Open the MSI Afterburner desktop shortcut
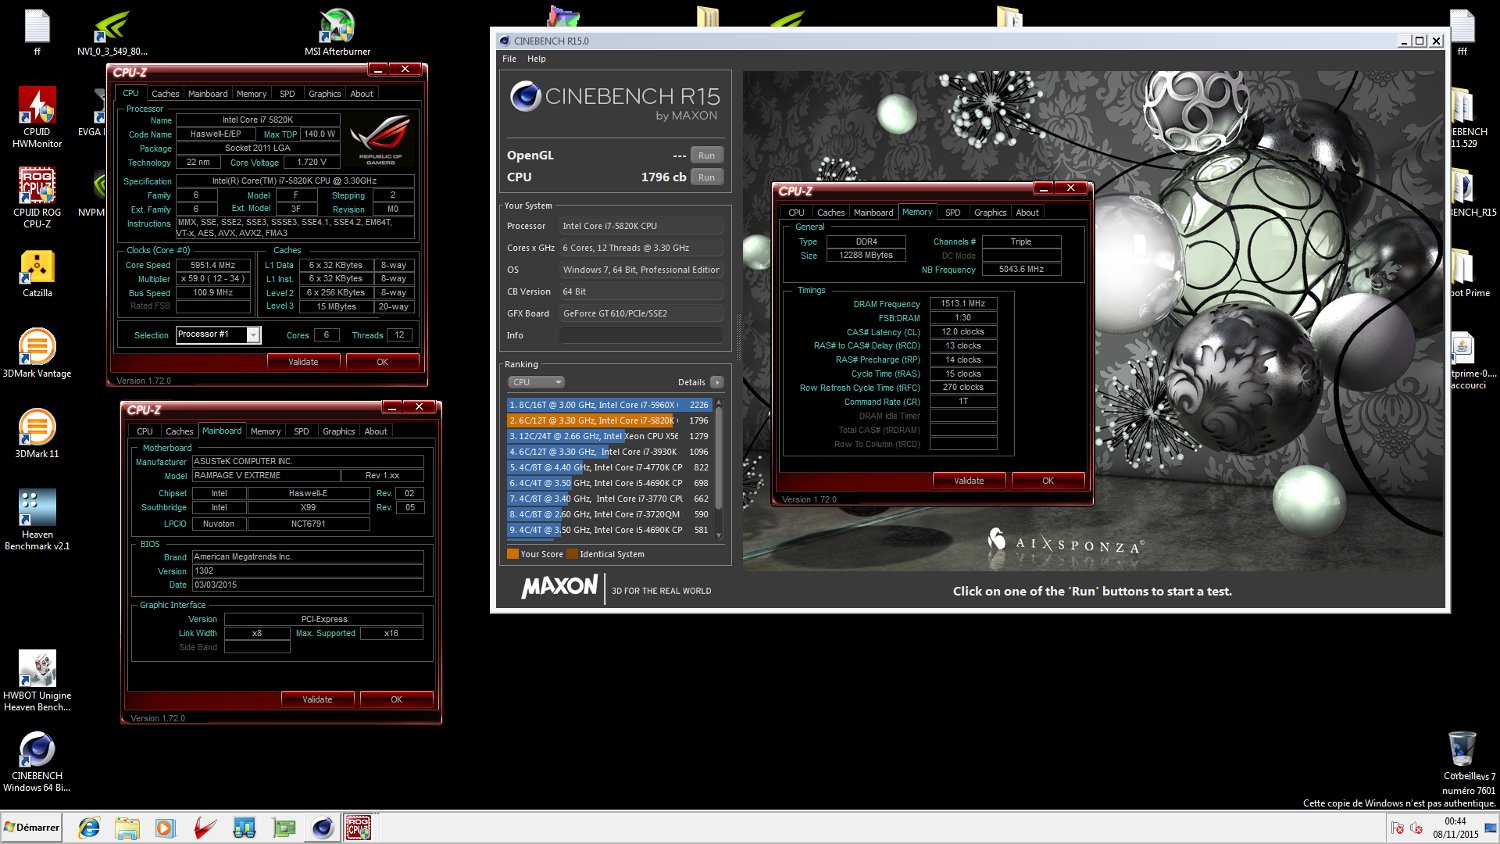 337,31
